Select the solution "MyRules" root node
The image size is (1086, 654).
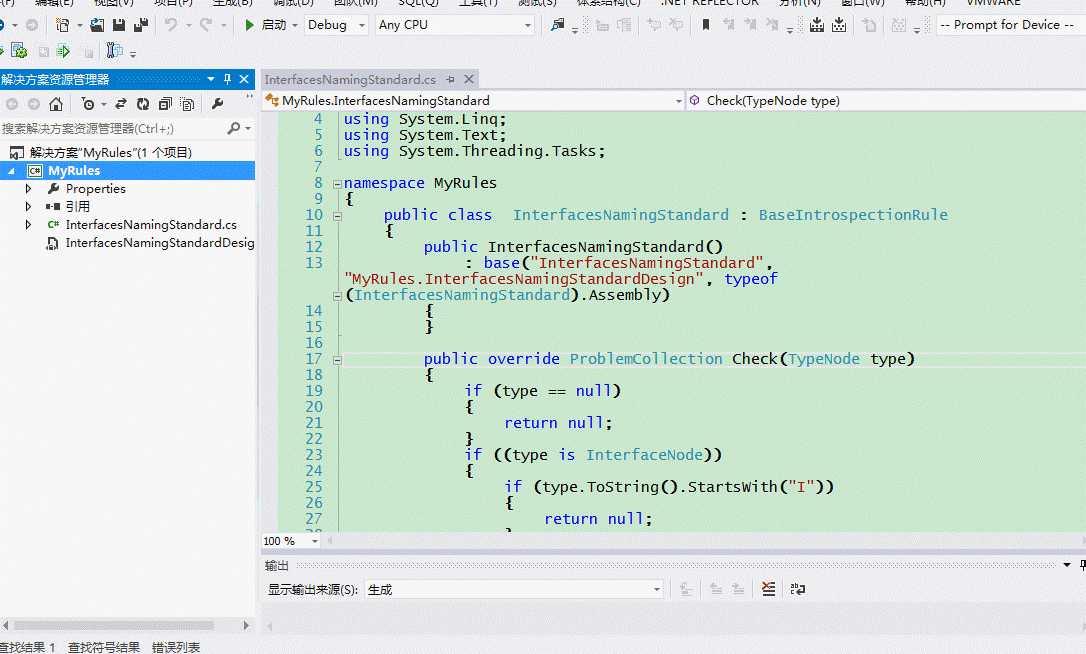point(111,152)
